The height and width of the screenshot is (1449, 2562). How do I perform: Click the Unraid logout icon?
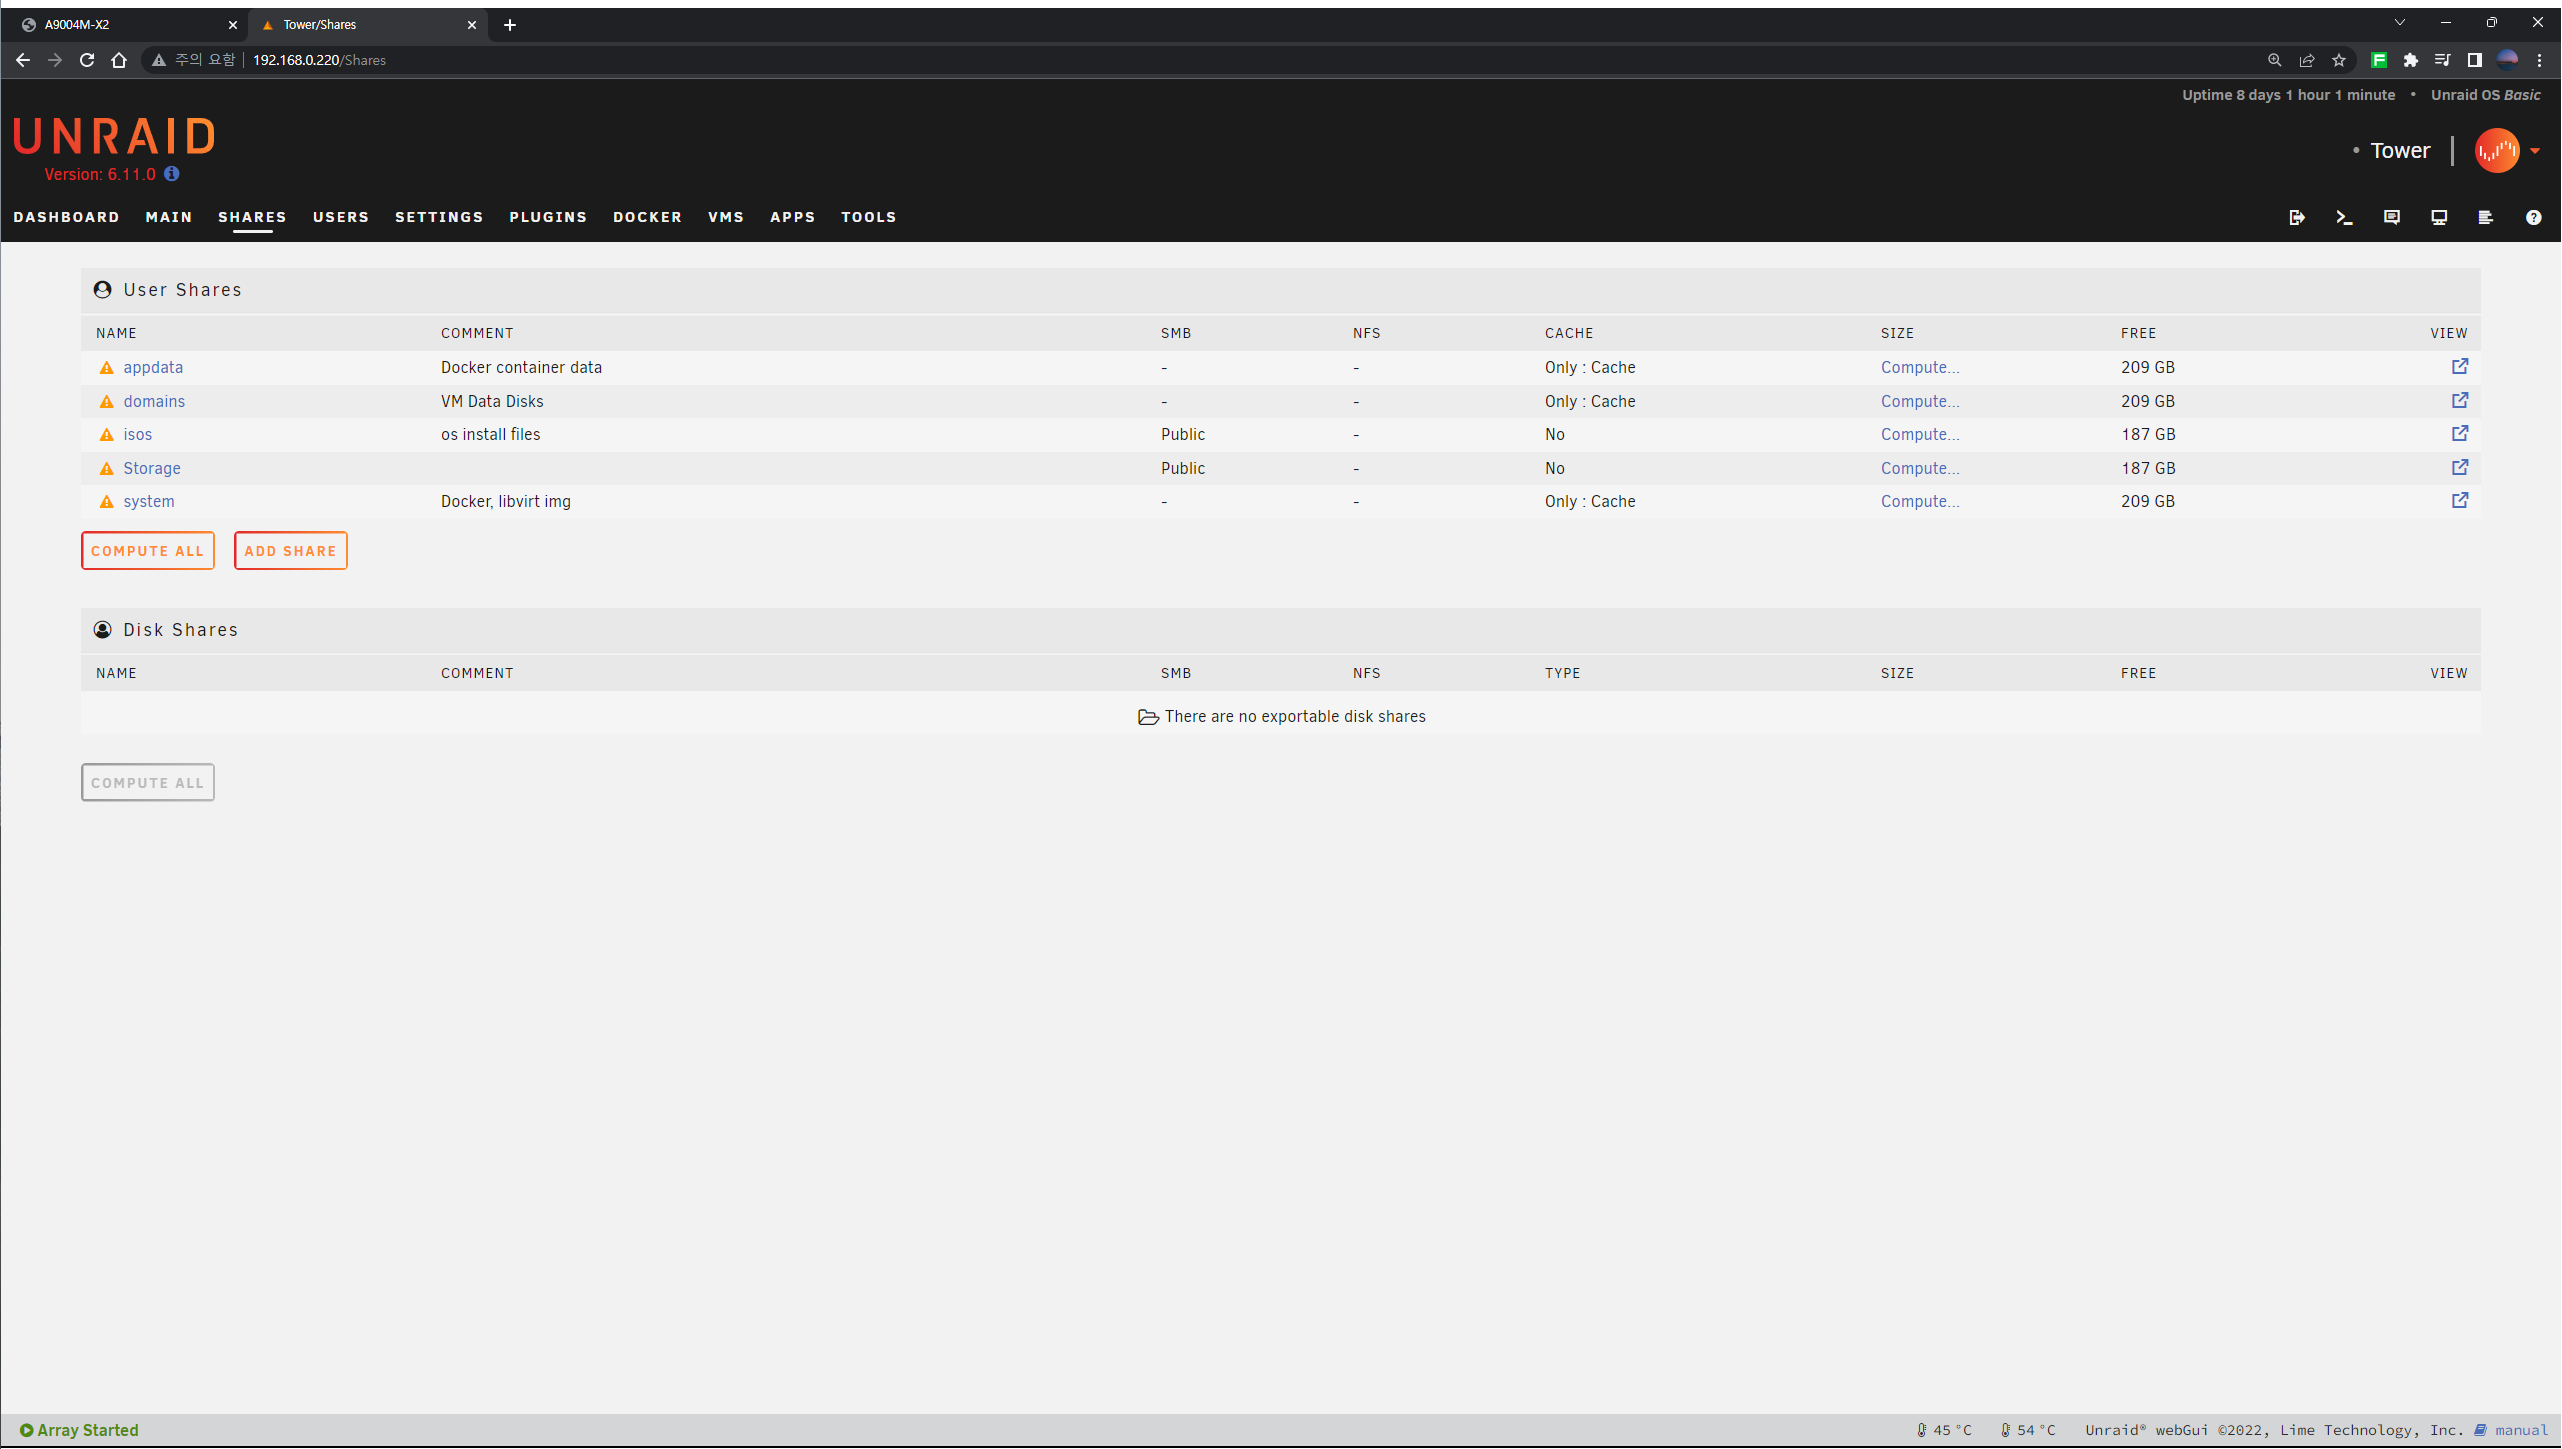(2297, 217)
